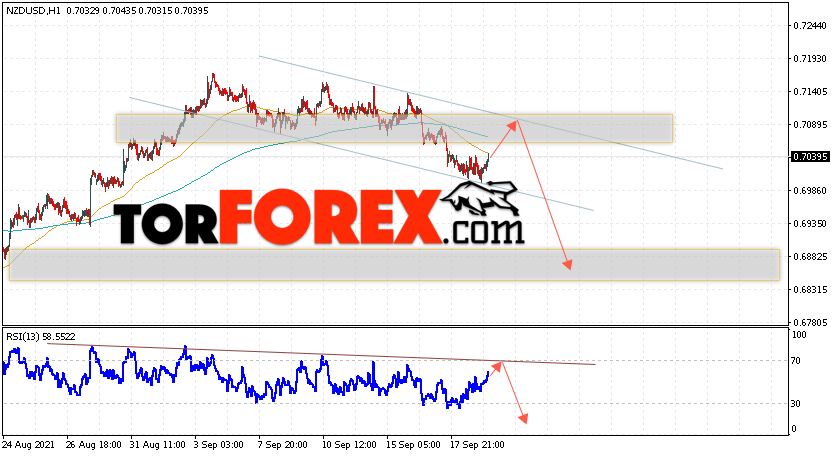Click the 7 Sep 20:00 time label
The height and width of the screenshot is (456, 834).
[283, 444]
